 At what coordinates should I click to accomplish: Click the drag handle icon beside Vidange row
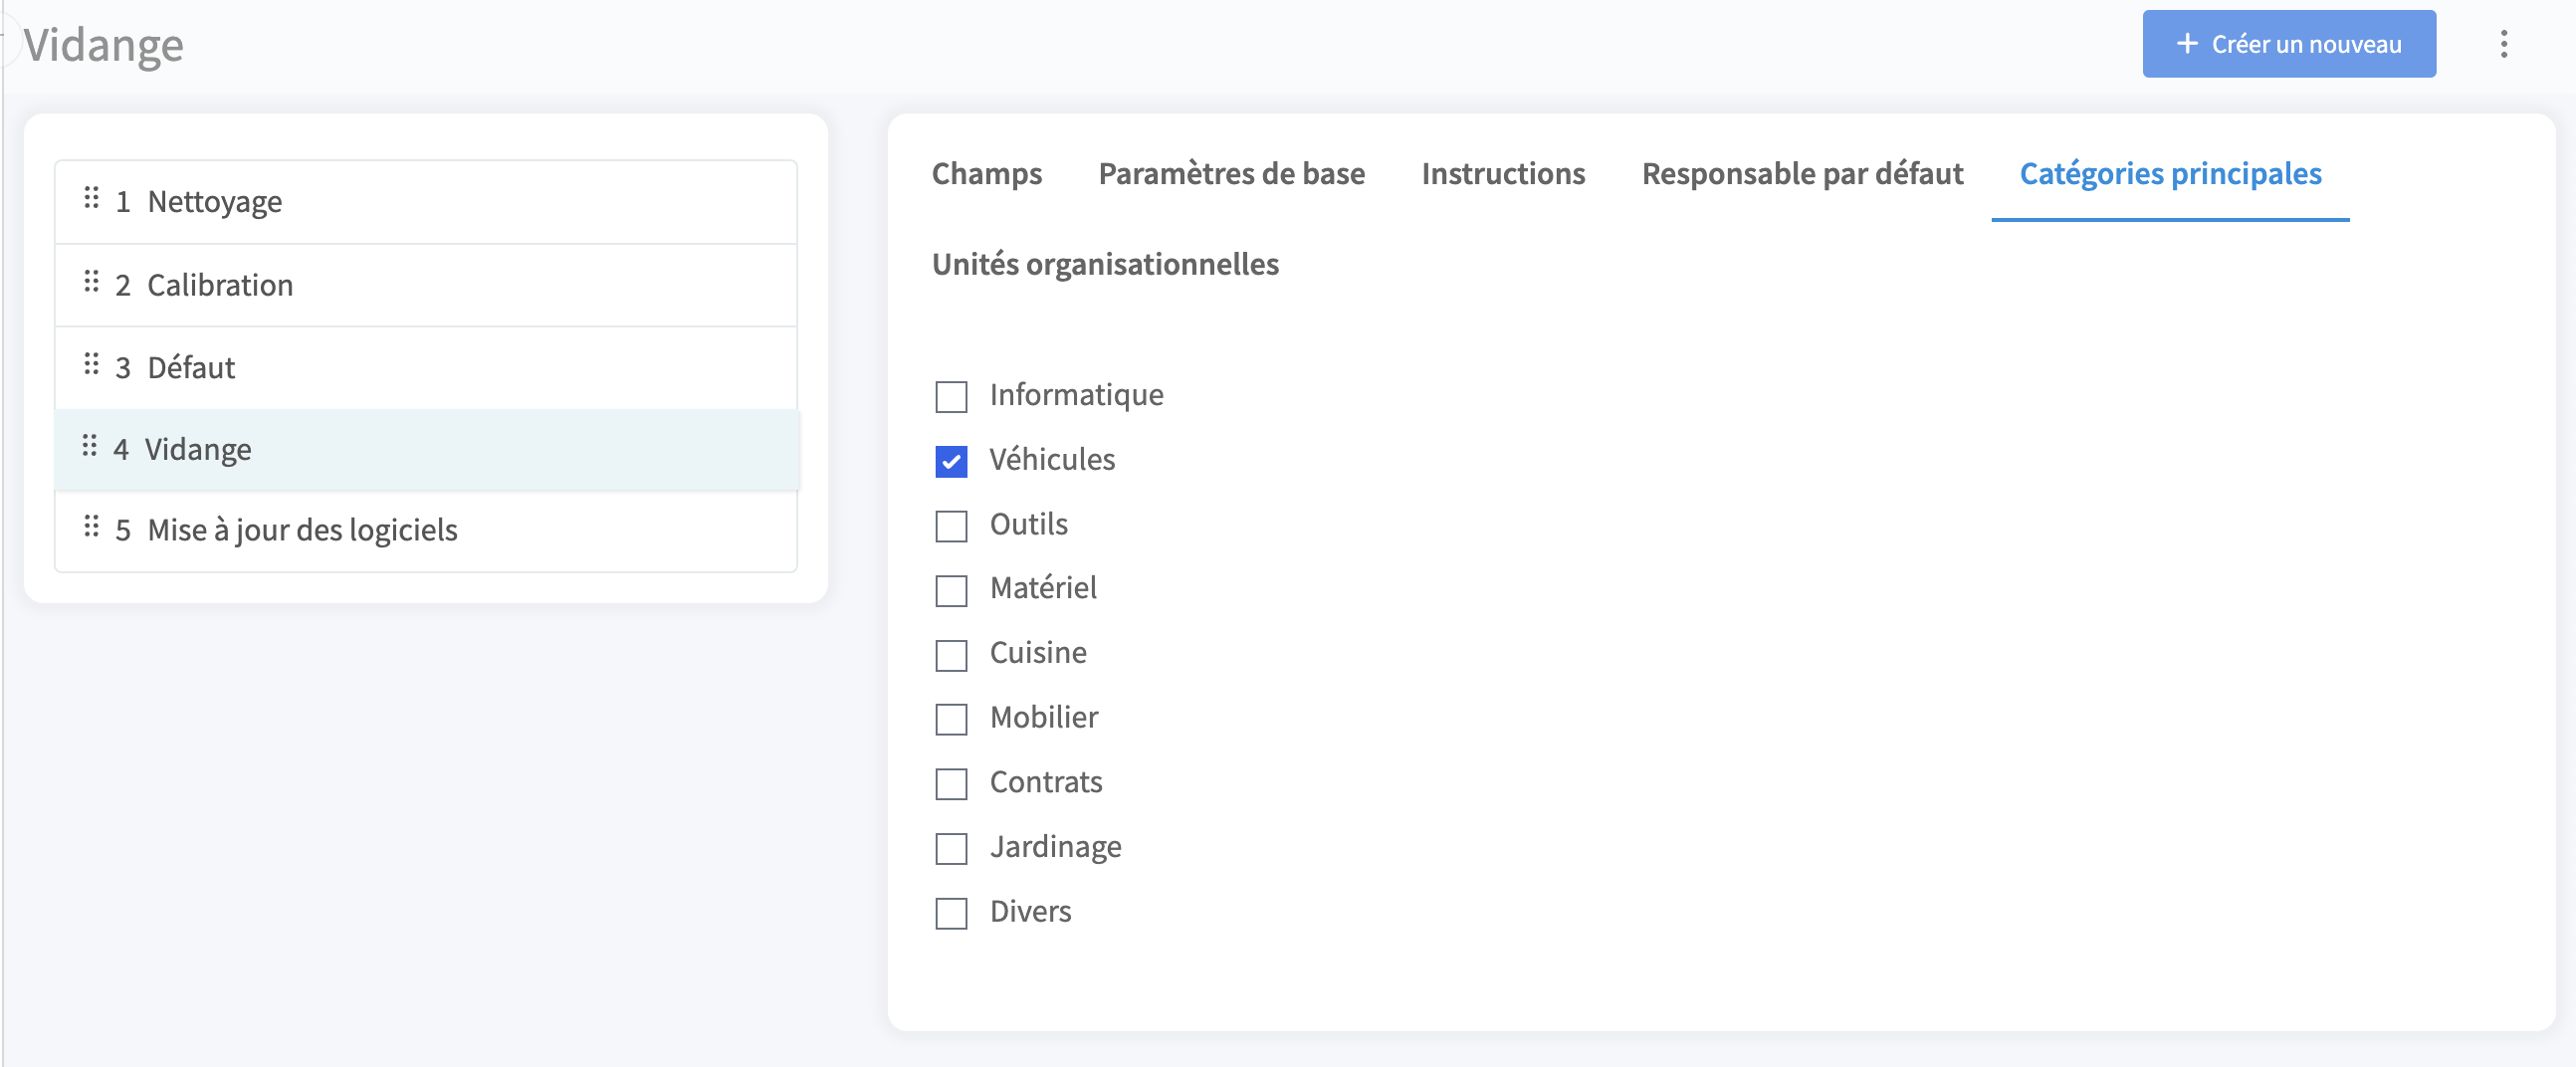[x=89, y=446]
